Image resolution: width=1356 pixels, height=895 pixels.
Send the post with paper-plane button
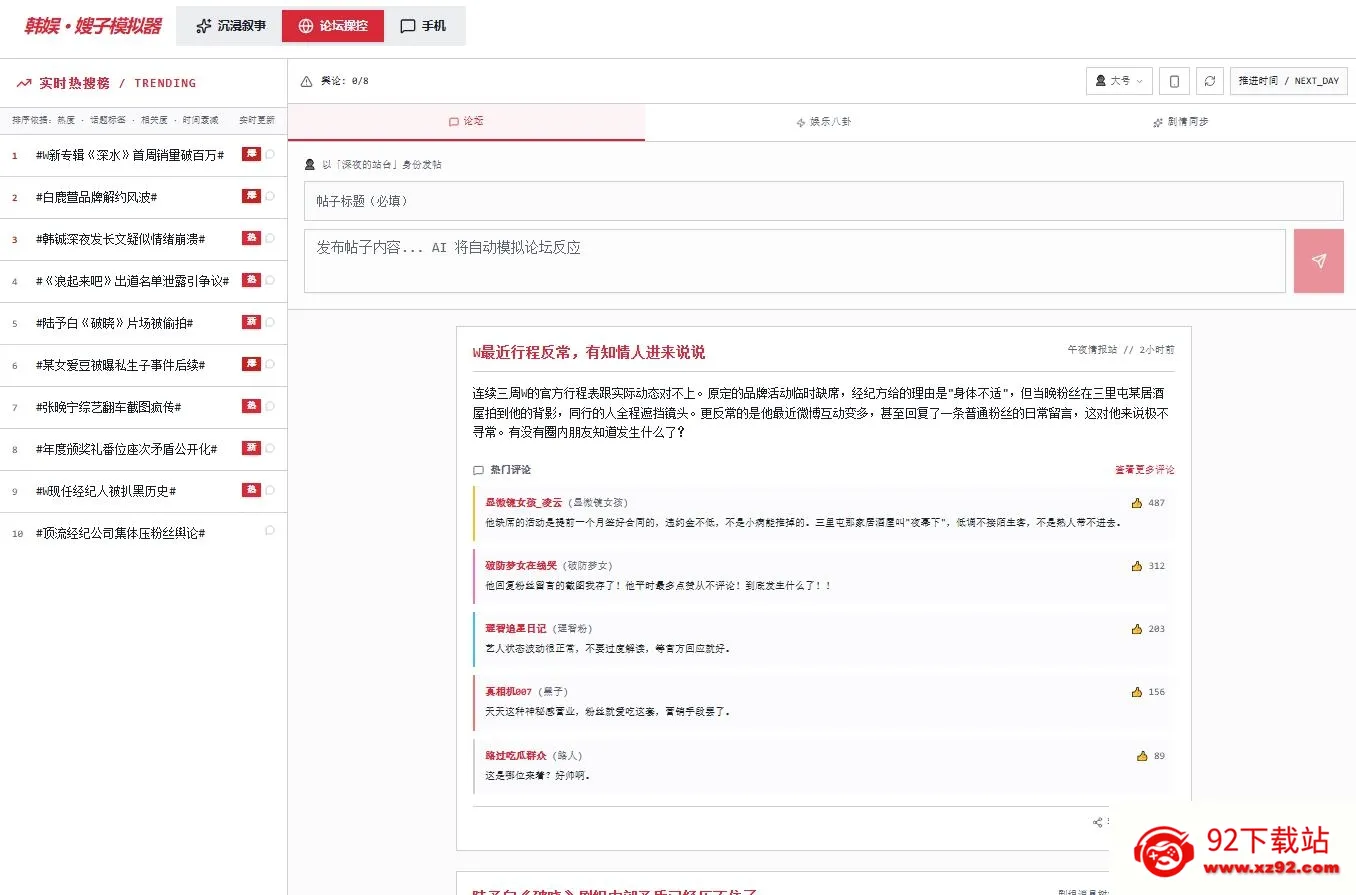(1318, 261)
